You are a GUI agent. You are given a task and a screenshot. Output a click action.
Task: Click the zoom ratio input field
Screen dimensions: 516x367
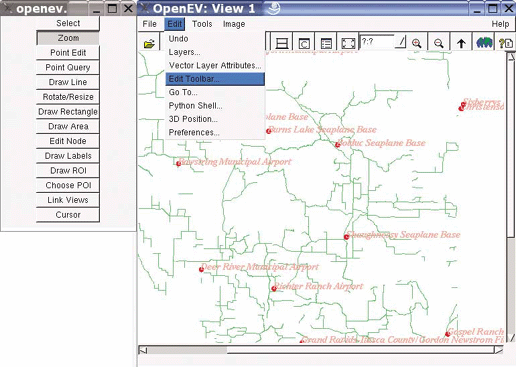(377, 42)
